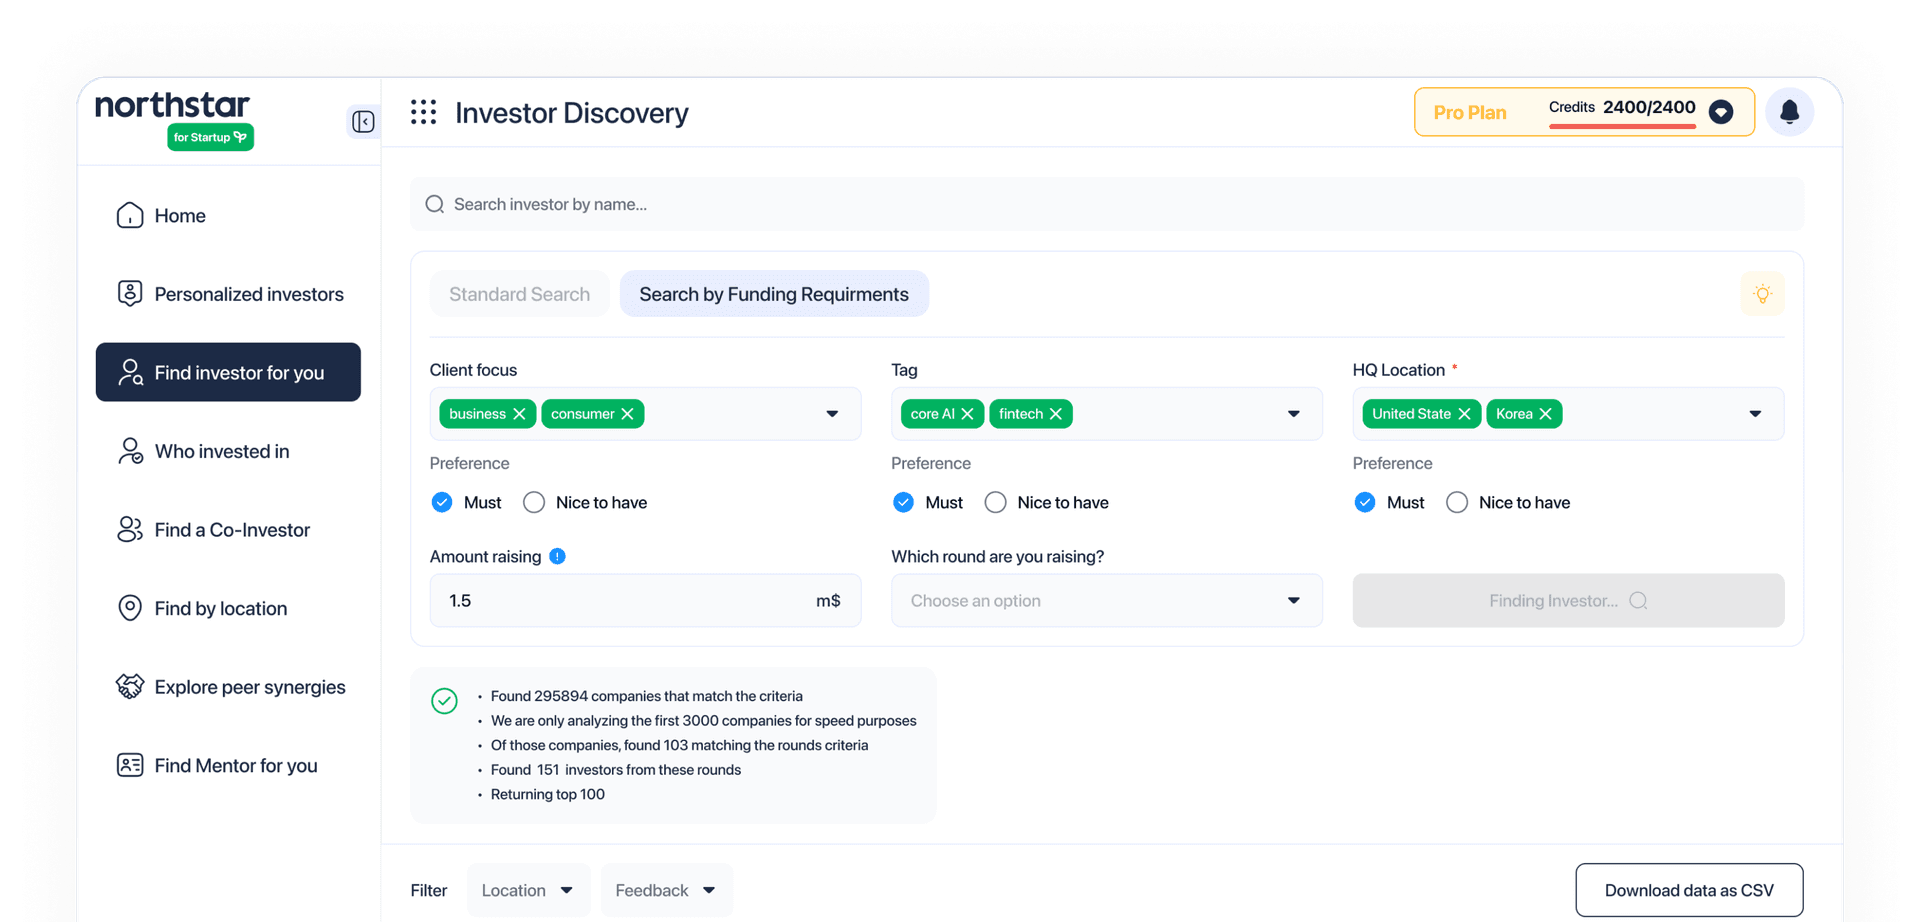The width and height of the screenshot is (1920, 922).
Task: Click the investor name search field
Action: coord(1106,204)
